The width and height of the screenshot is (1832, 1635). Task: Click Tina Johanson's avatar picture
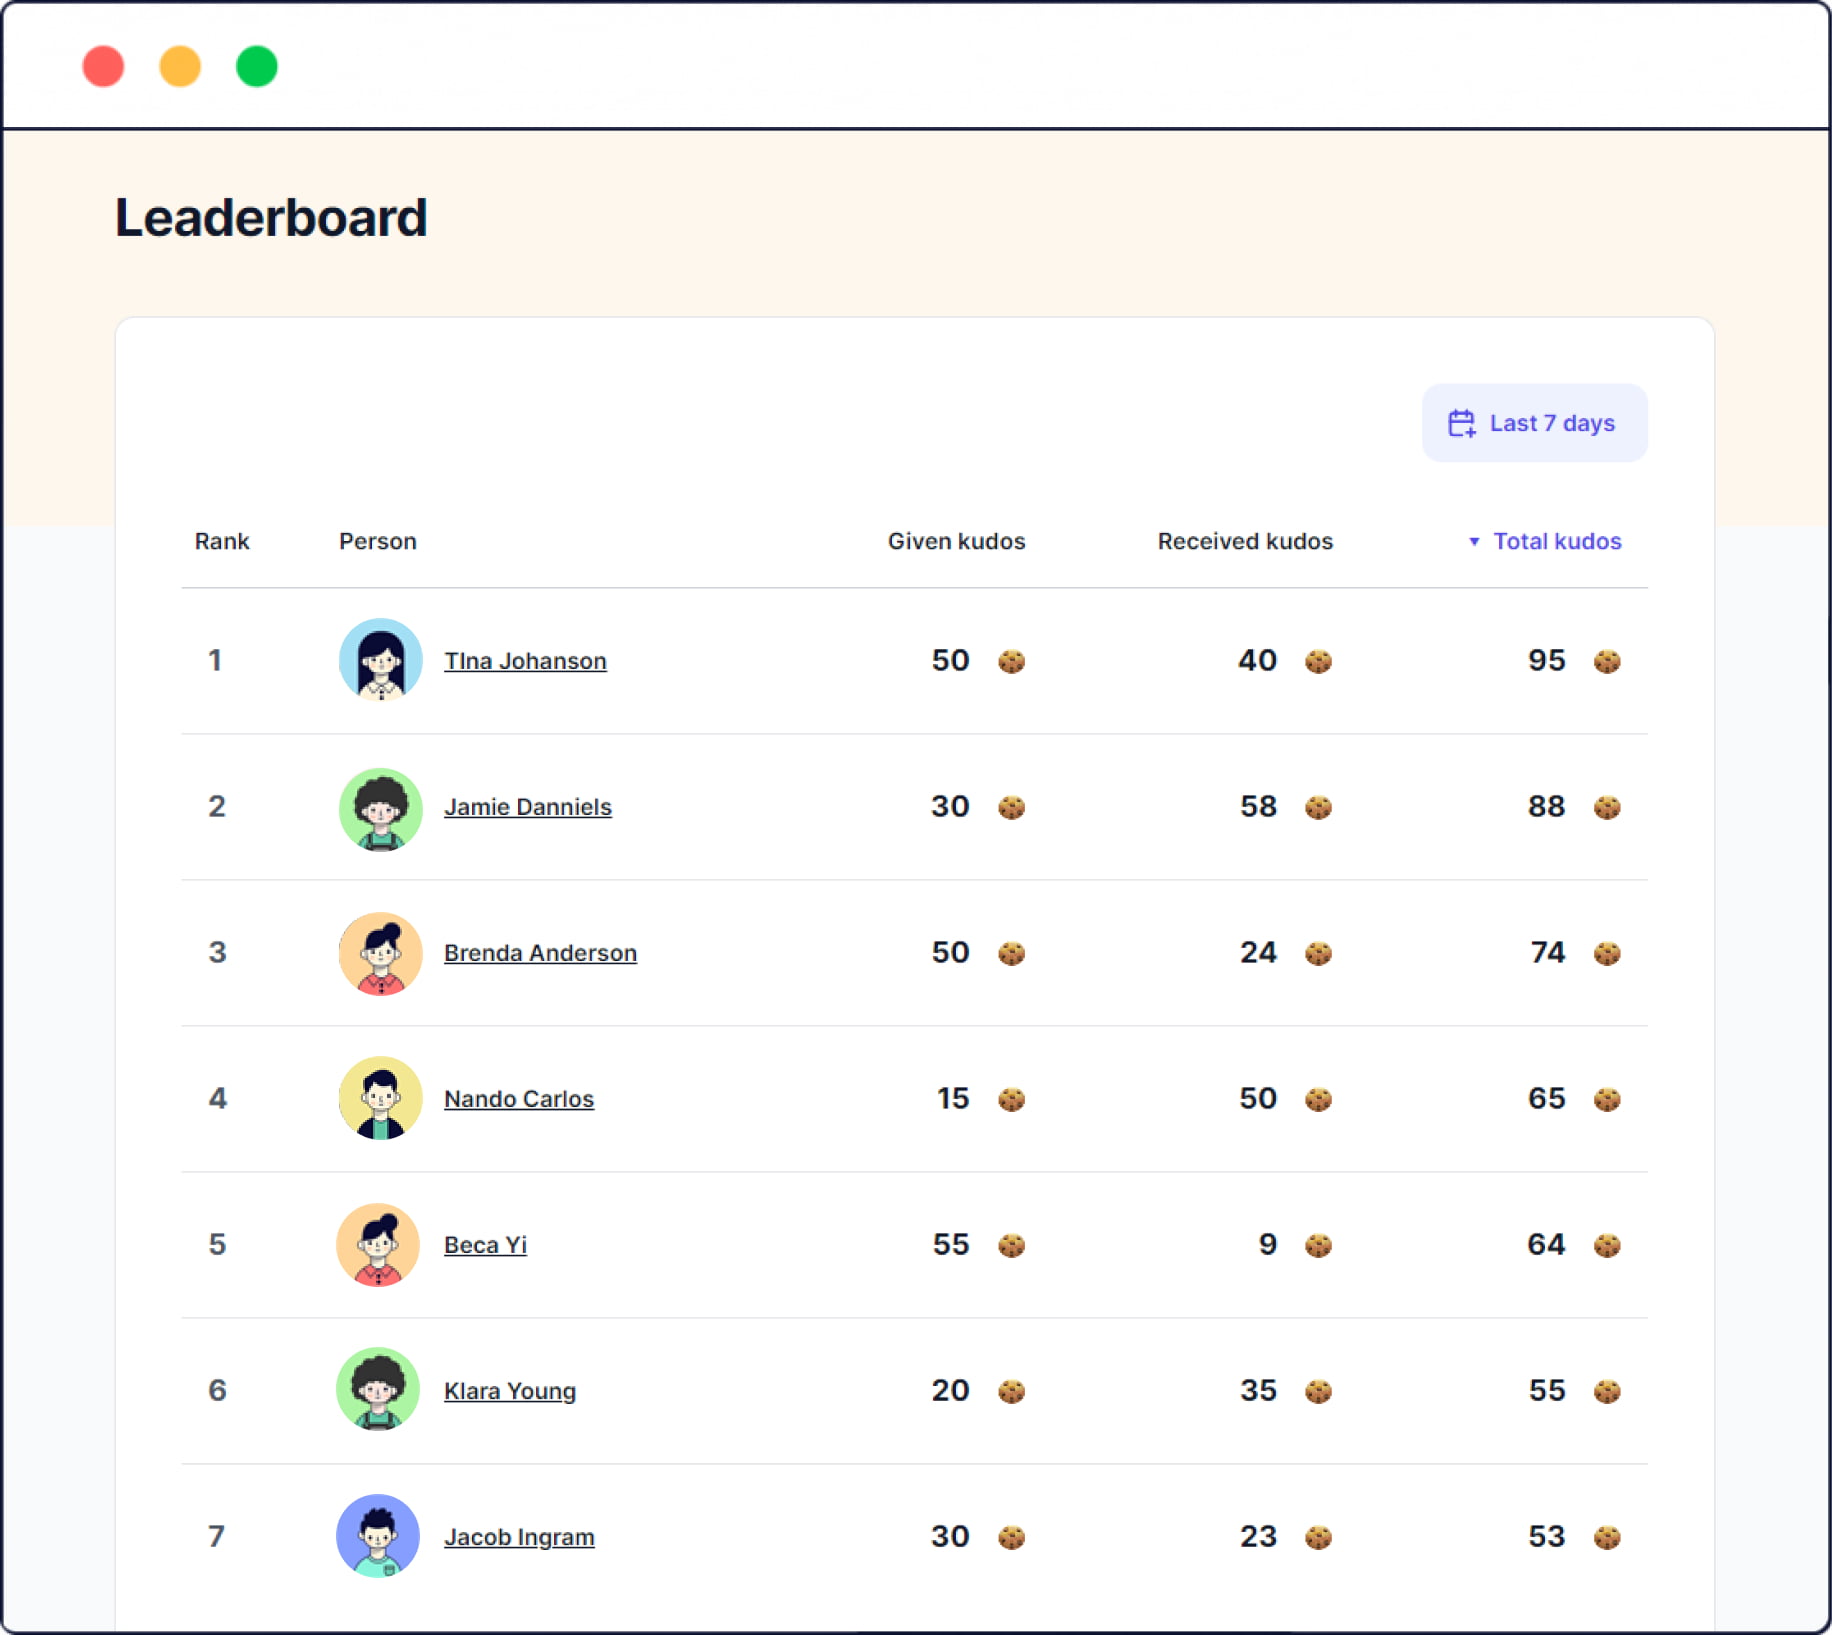tap(380, 660)
